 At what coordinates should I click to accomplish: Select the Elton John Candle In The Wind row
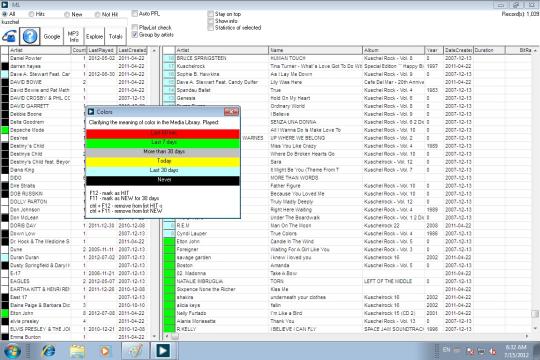348,241
